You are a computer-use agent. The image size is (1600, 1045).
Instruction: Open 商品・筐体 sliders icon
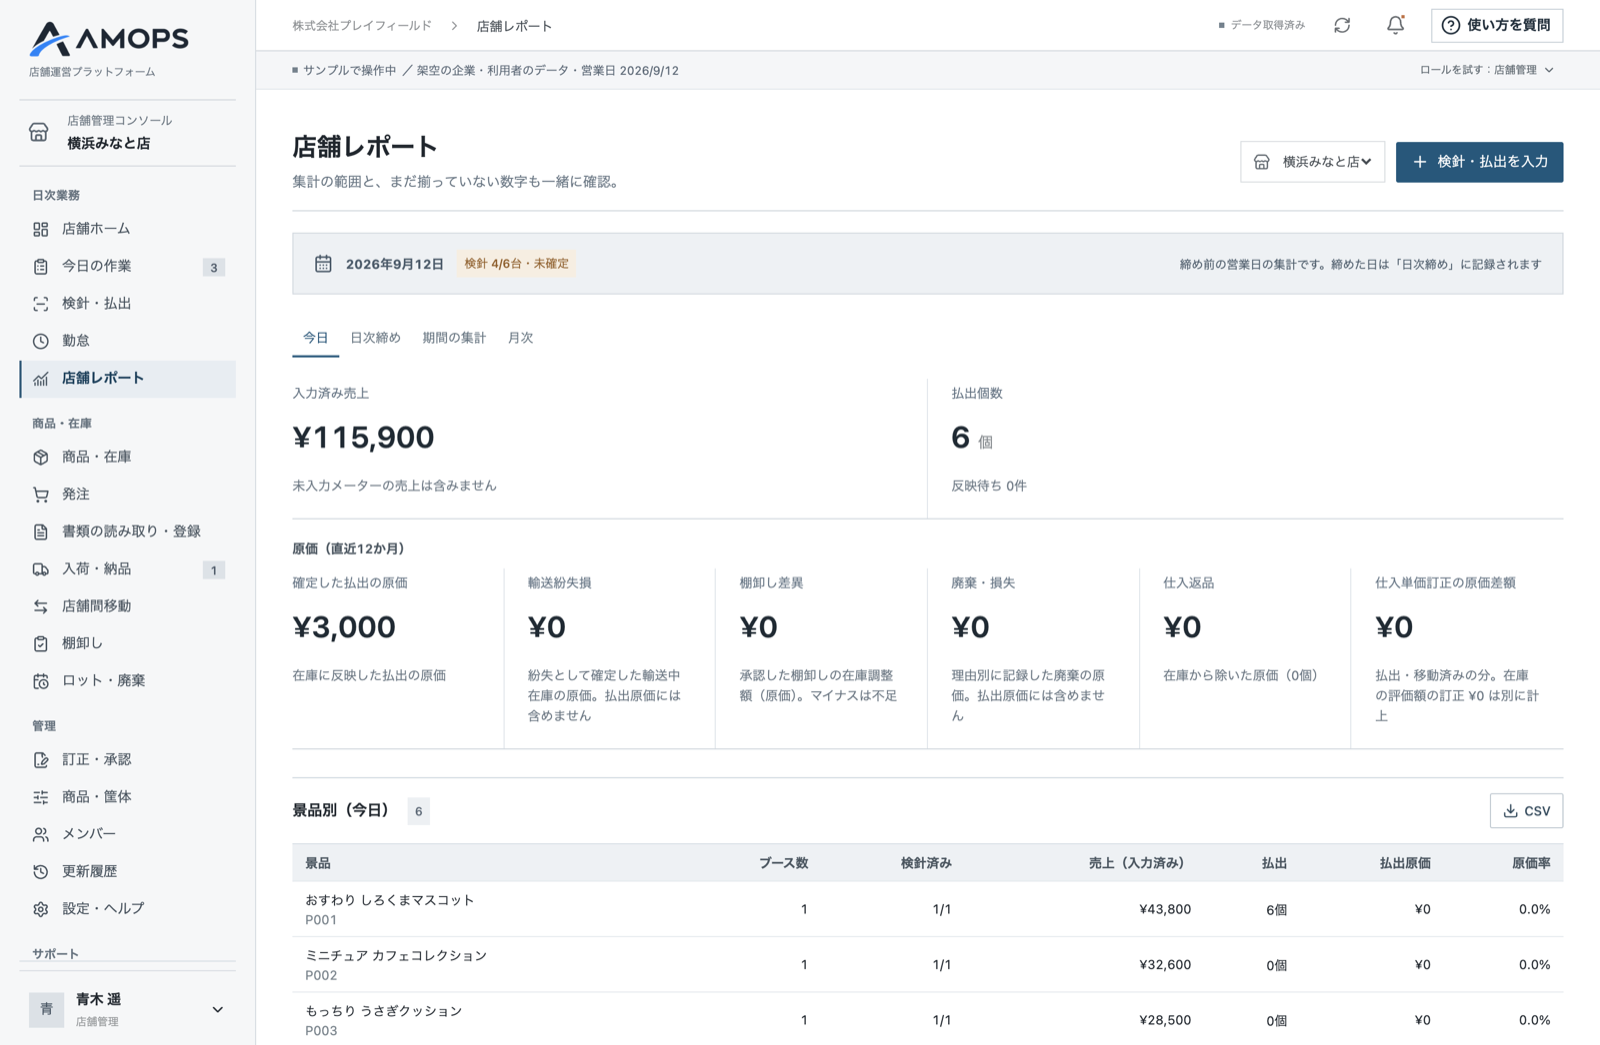(41, 797)
